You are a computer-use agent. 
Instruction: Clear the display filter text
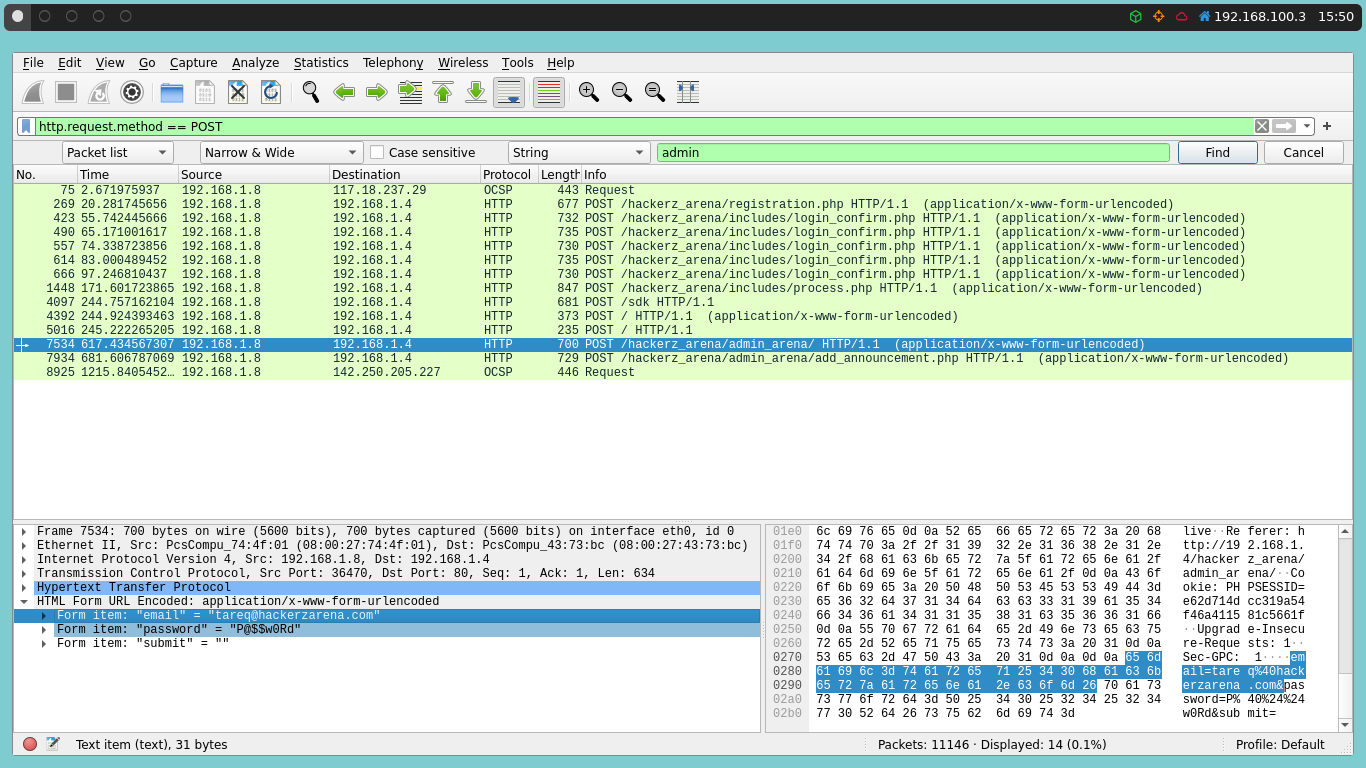(1262, 126)
